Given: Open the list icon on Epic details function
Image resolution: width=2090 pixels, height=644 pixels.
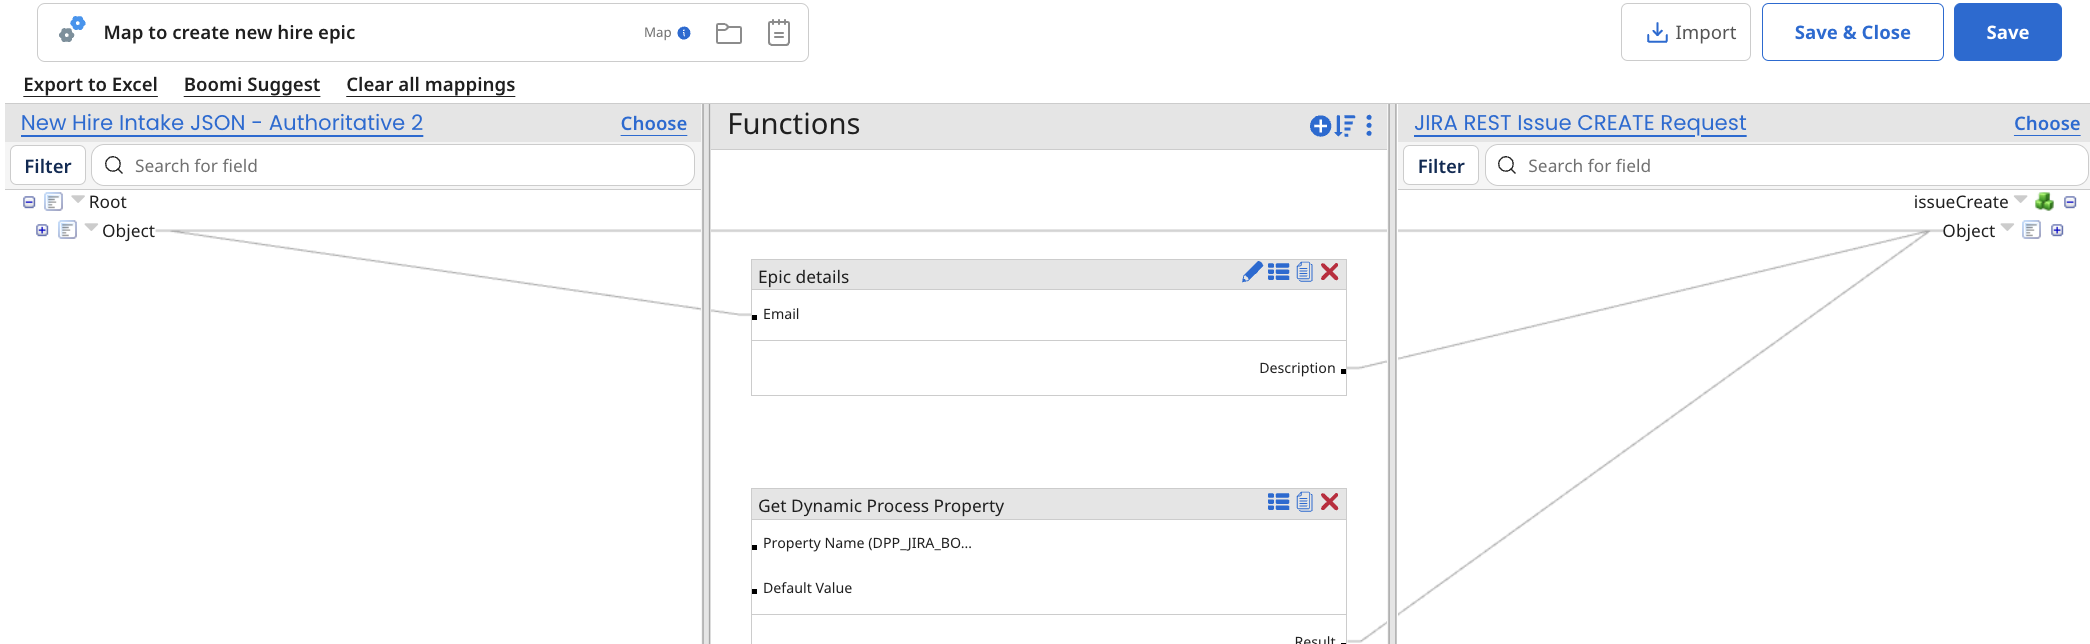Looking at the screenshot, I should click(1278, 272).
